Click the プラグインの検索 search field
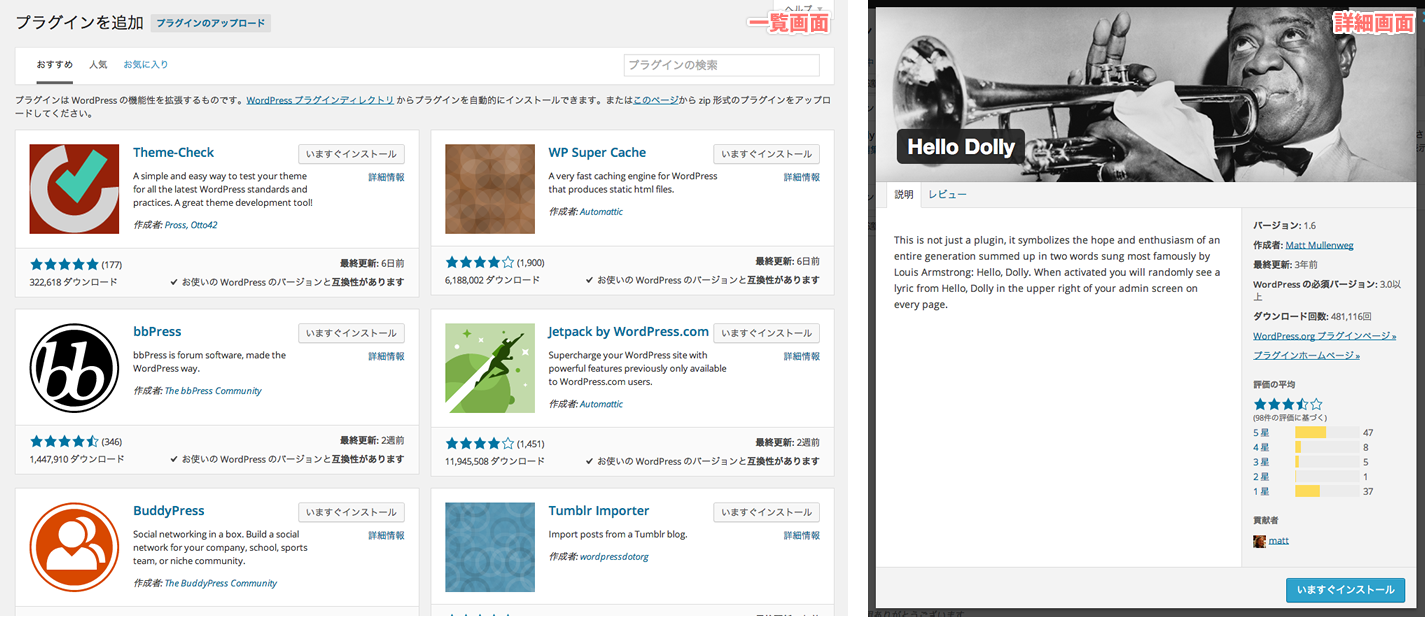 [x=721, y=65]
